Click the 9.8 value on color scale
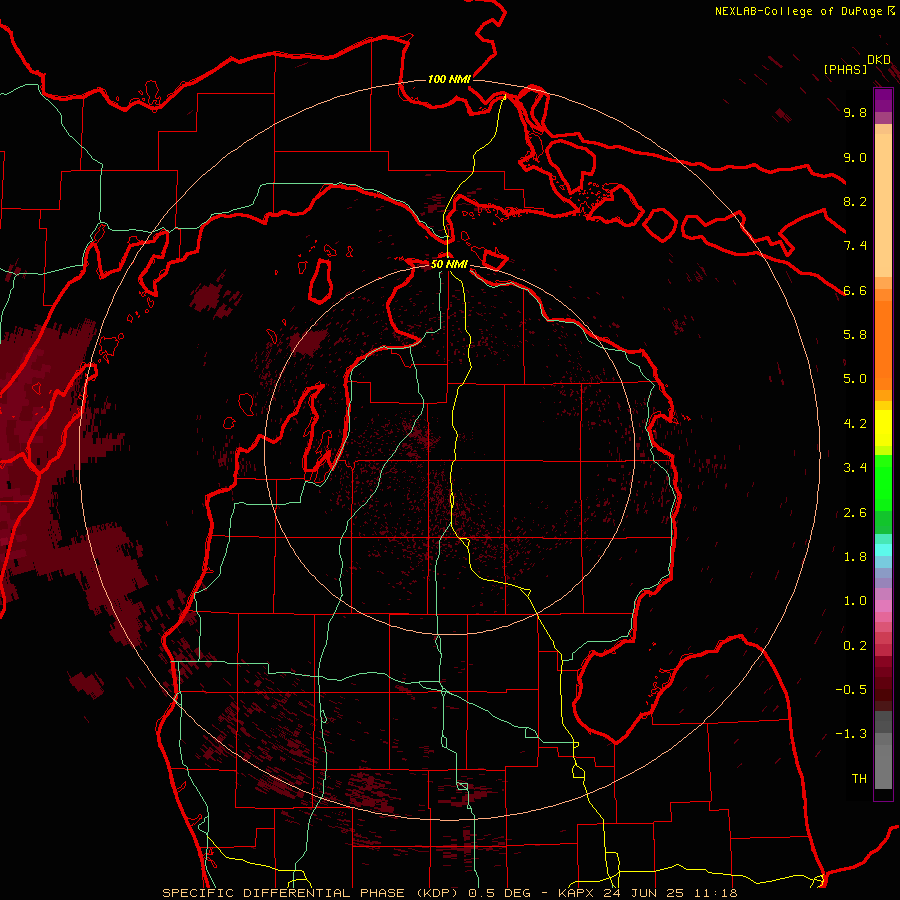This screenshot has height=900, width=900. point(855,112)
